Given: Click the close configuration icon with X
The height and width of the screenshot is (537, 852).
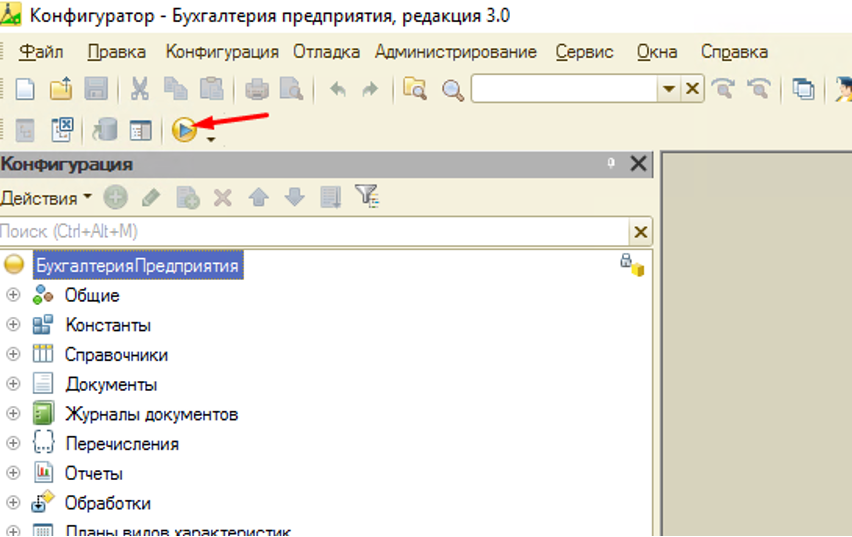Looking at the screenshot, I should pos(61,130).
